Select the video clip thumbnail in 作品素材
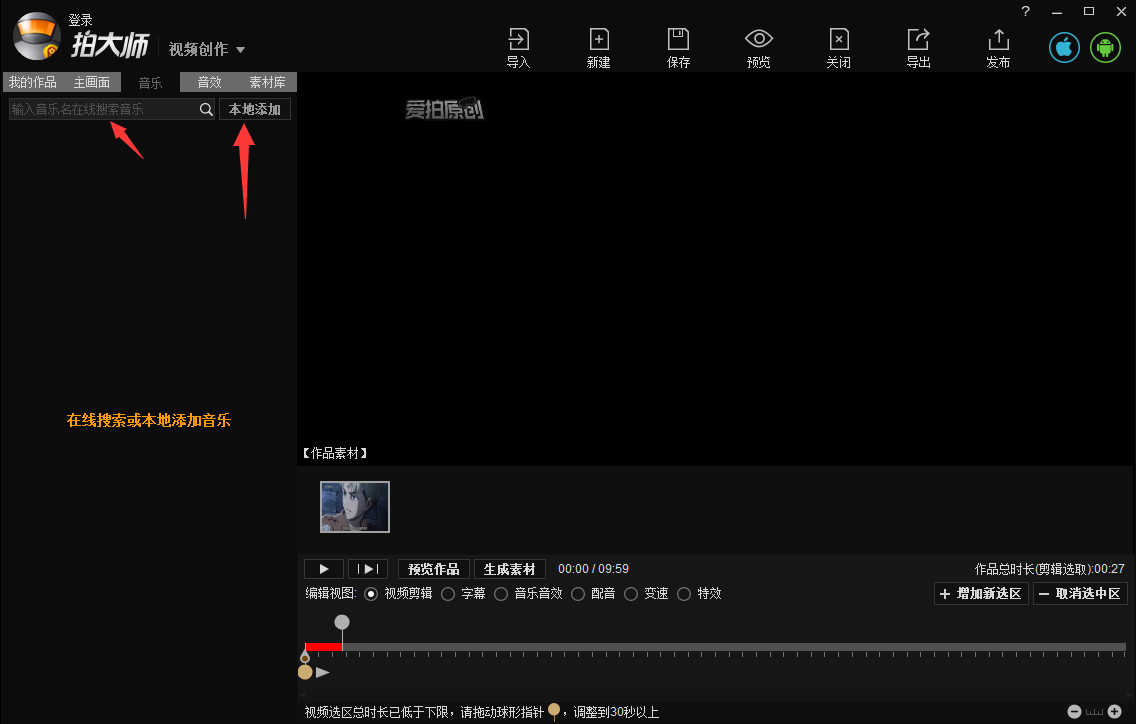This screenshot has height=724, width=1136. pos(355,507)
